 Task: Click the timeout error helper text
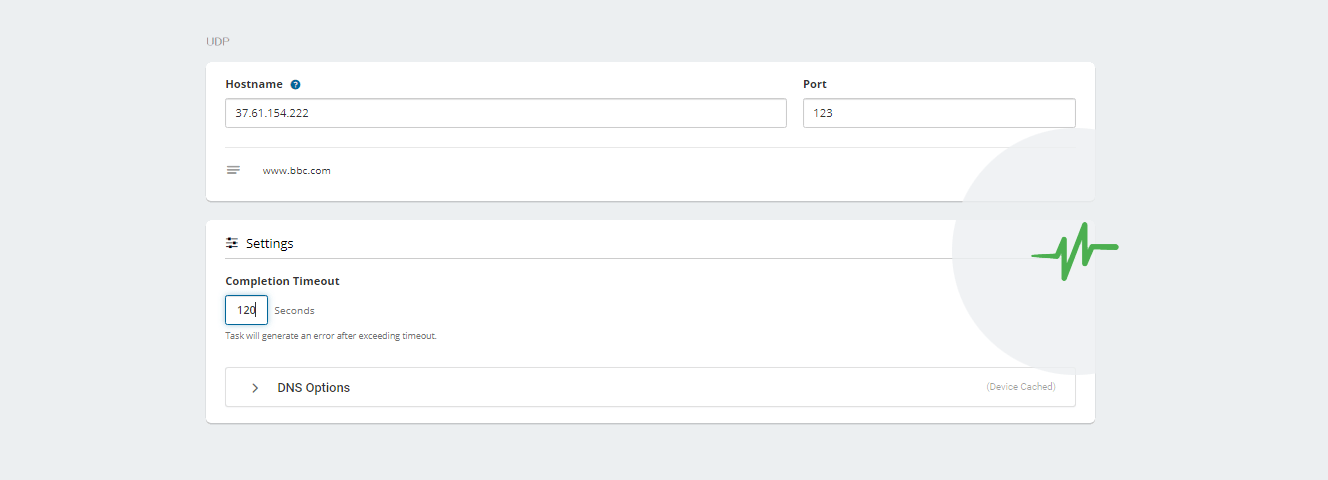coord(331,336)
